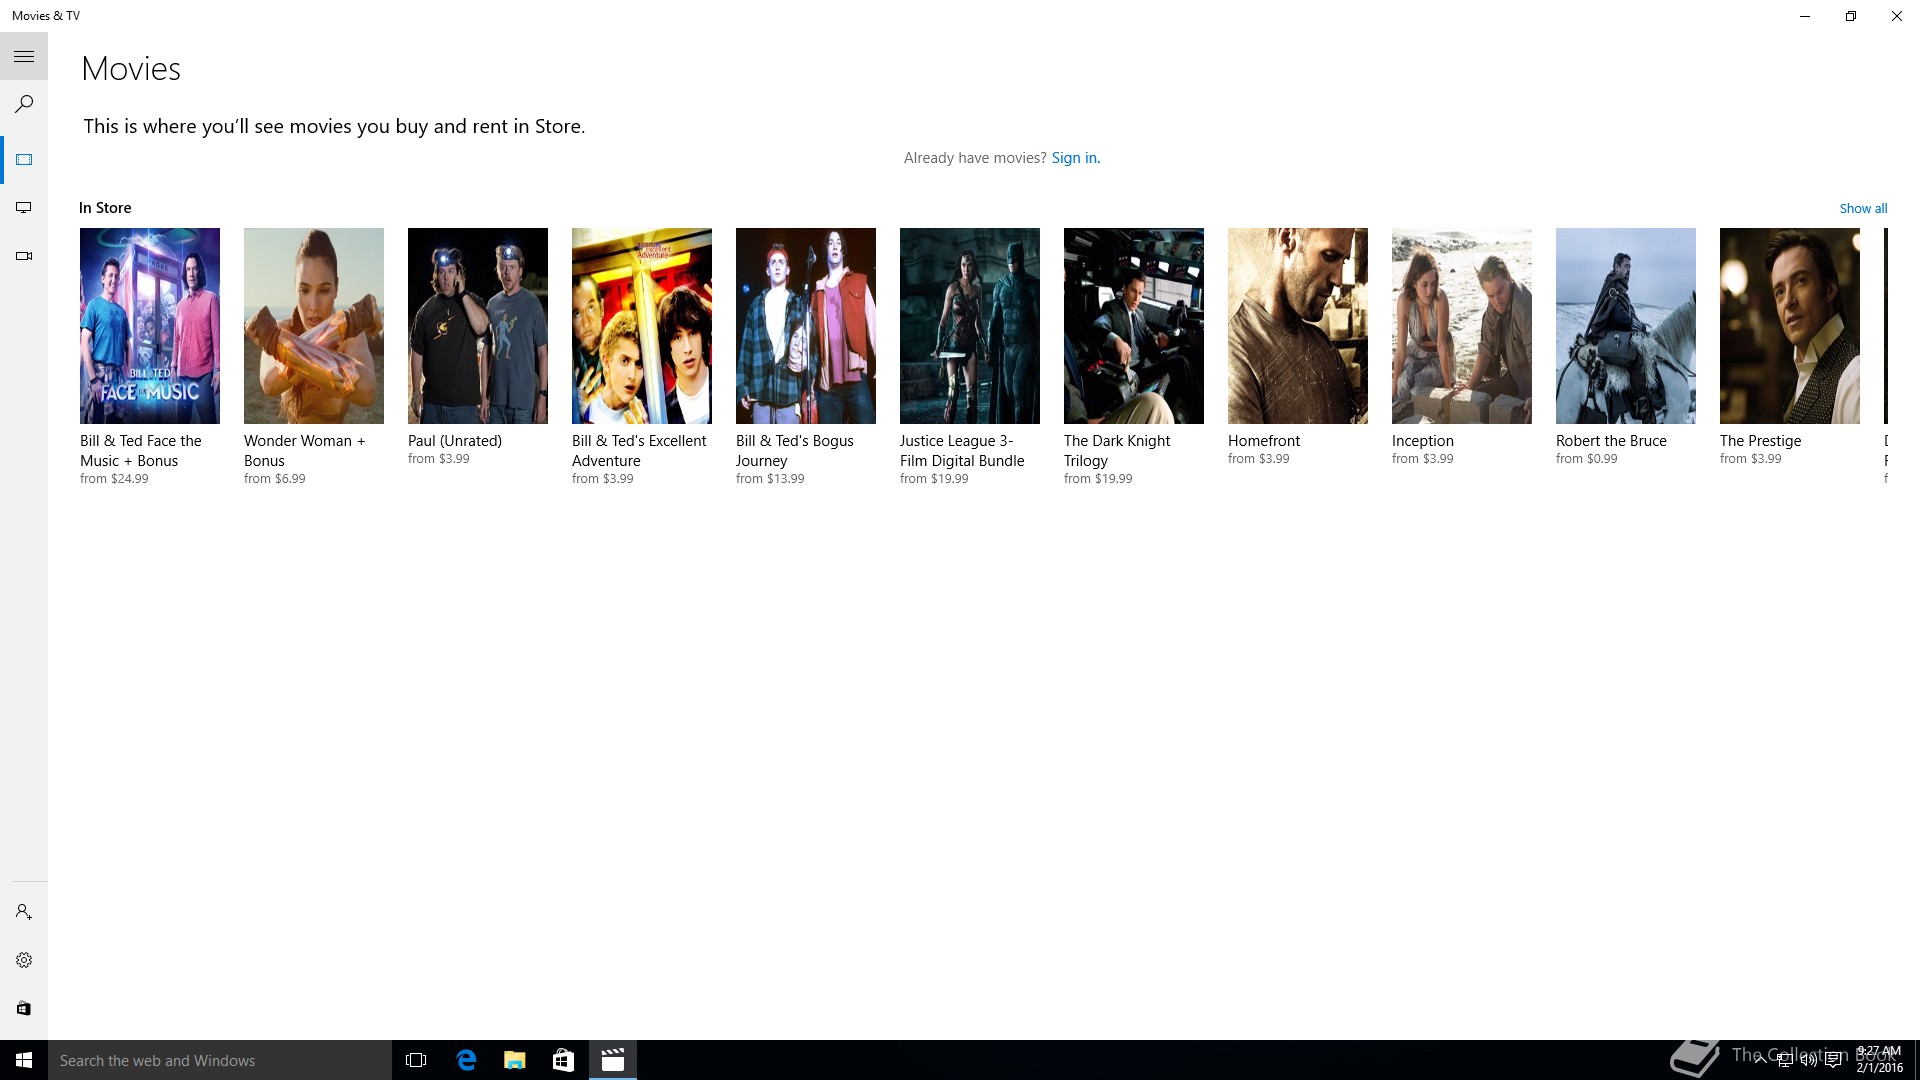
Task: Open the volume speaker tray icon
Action: [x=1808, y=1061]
